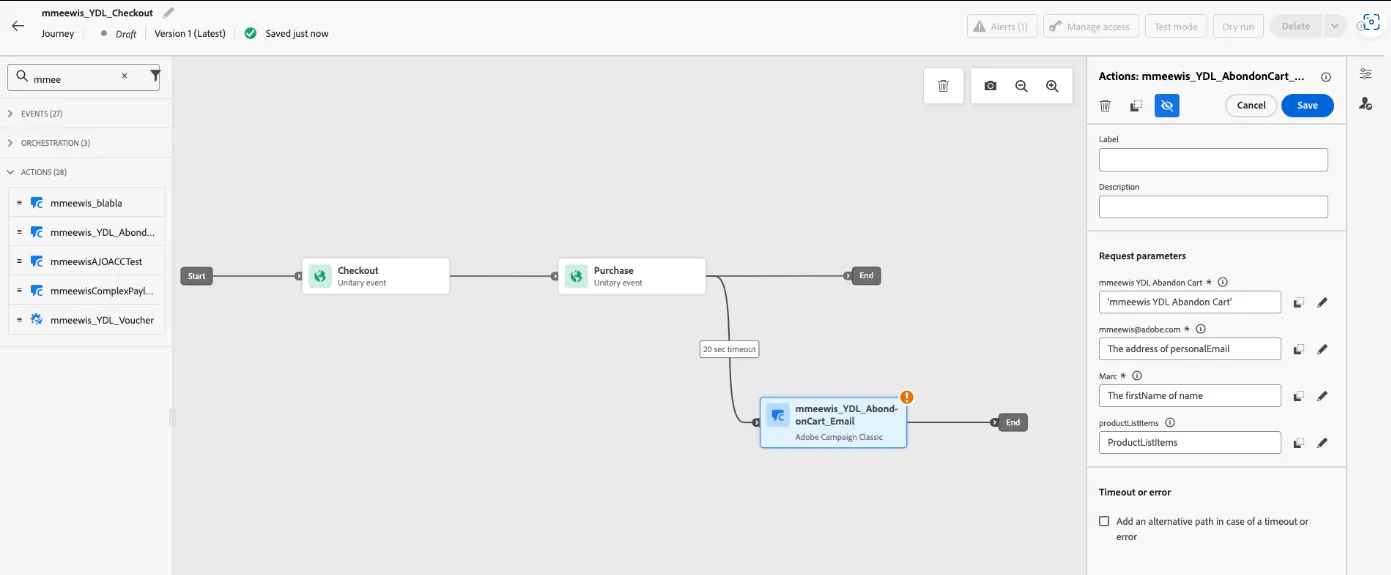Click the Dry run button
This screenshot has height=575, width=1391.
[x=1238, y=27]
